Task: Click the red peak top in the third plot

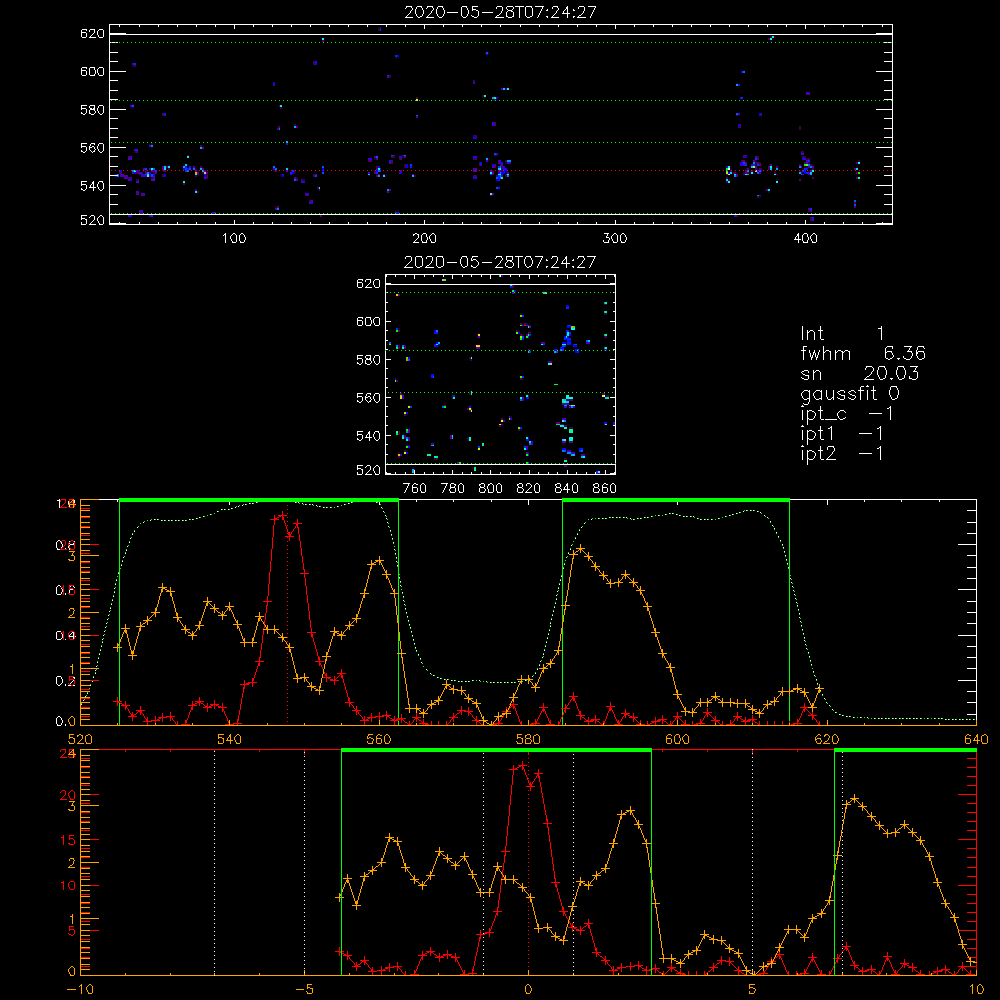Action: (282, 515)
